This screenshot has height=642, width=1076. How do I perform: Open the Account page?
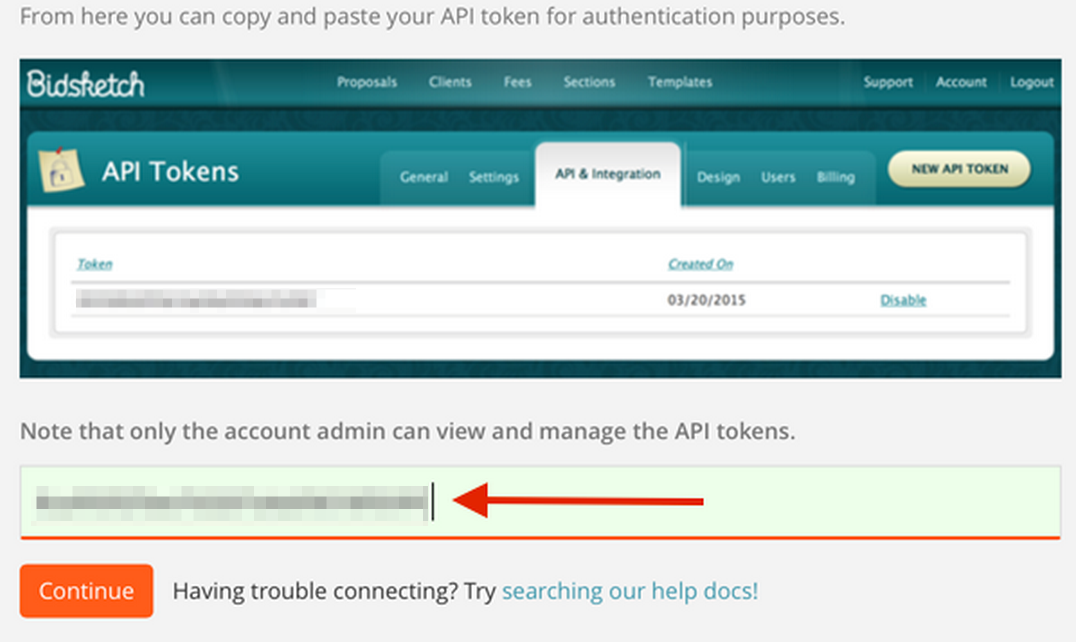click(x=961, y=82)
